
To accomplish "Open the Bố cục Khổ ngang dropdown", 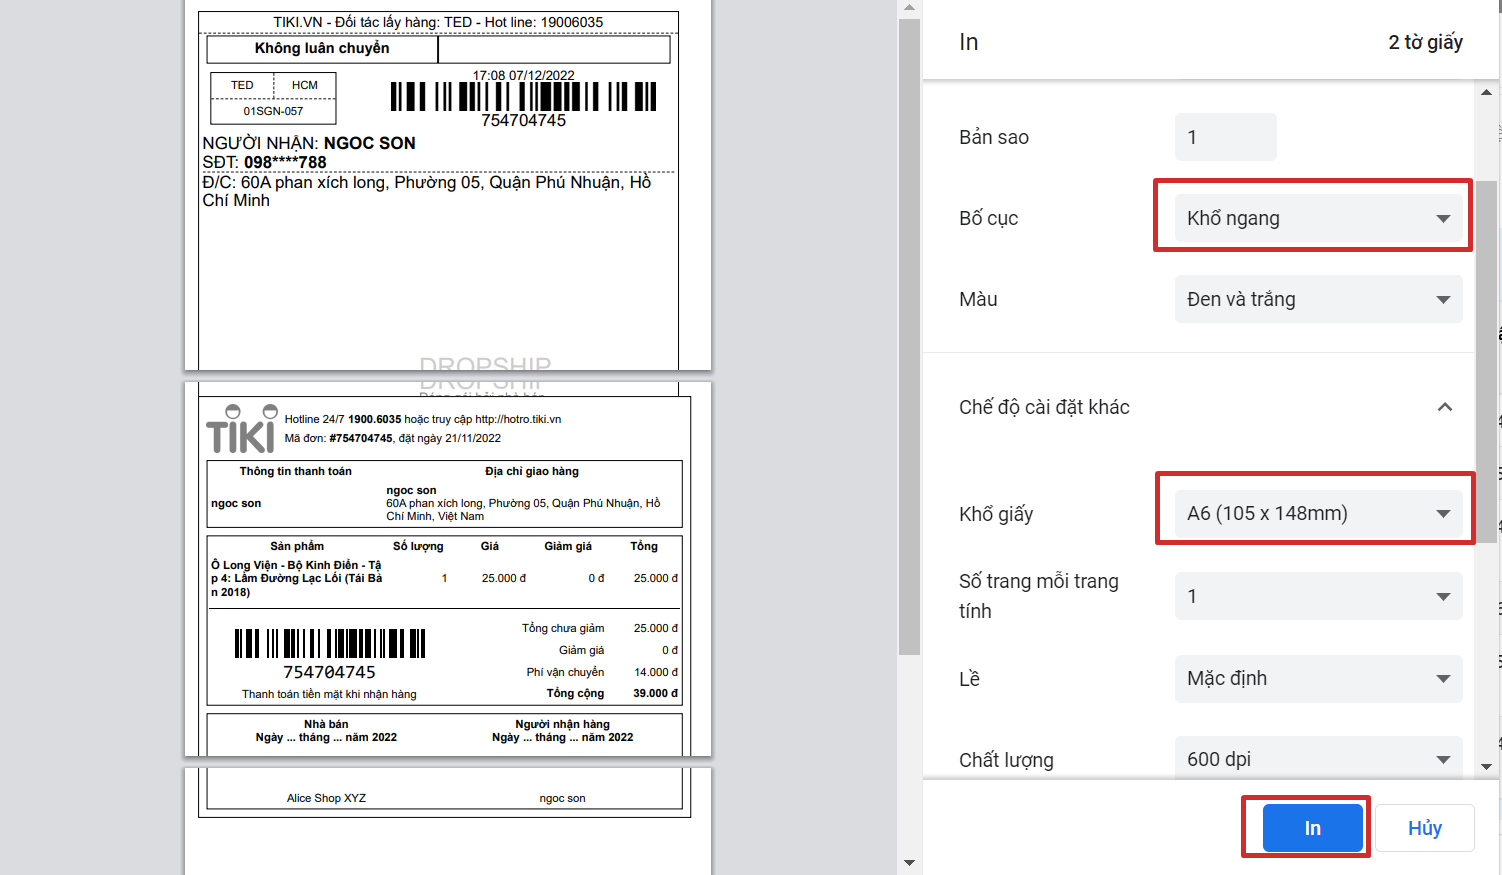I will click(x=1318, y=218).
